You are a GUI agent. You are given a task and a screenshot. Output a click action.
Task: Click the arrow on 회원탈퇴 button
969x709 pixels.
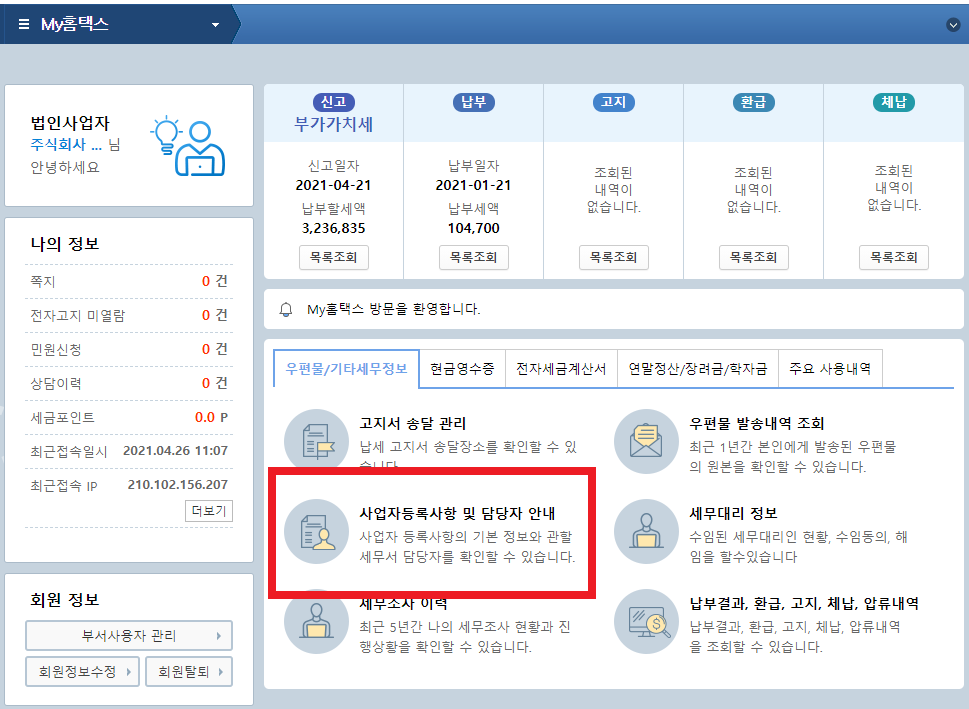pyautogui.click(x=221, y=672)
